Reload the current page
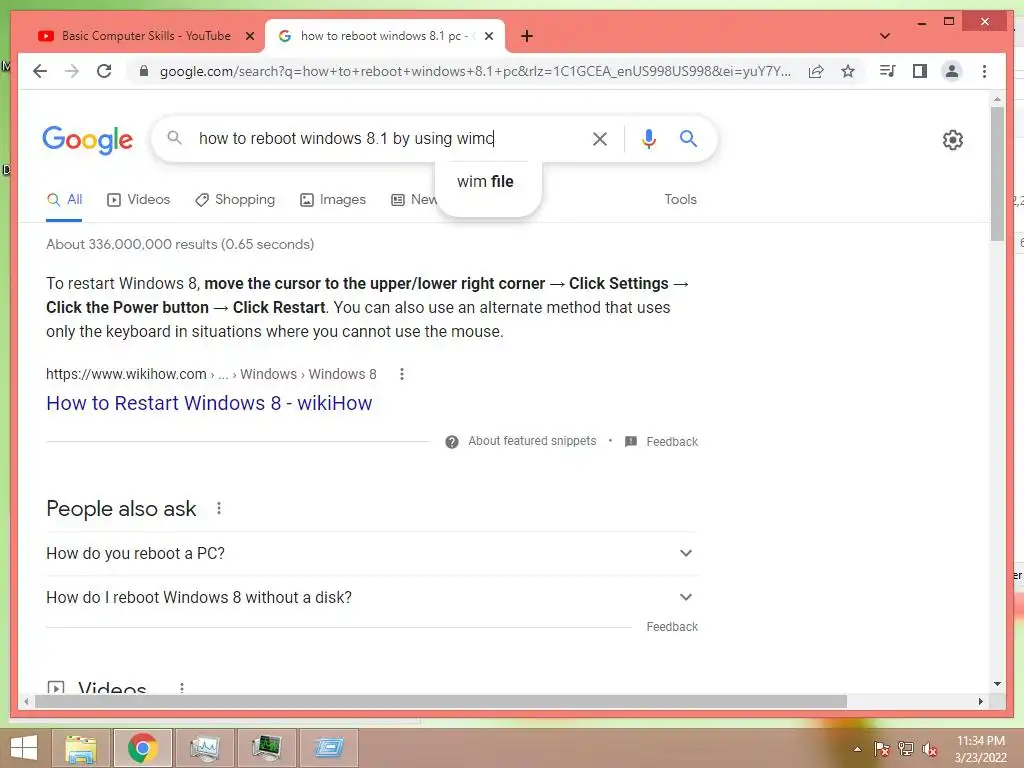 click(x=104, y=71)
